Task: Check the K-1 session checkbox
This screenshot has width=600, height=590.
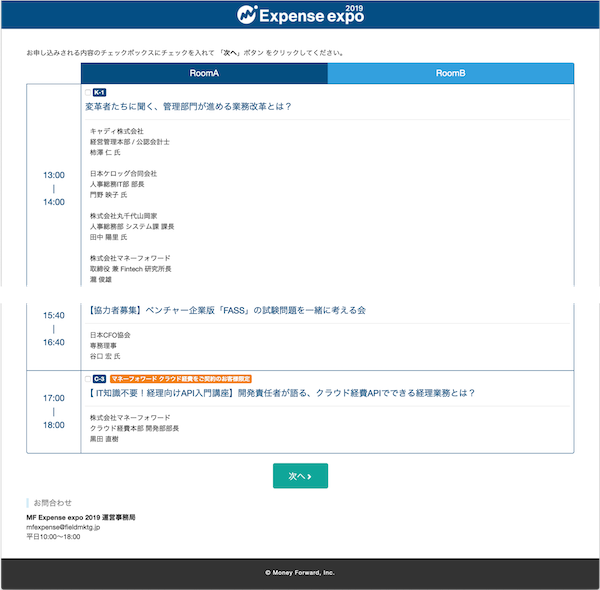Action: pos(88,92)
